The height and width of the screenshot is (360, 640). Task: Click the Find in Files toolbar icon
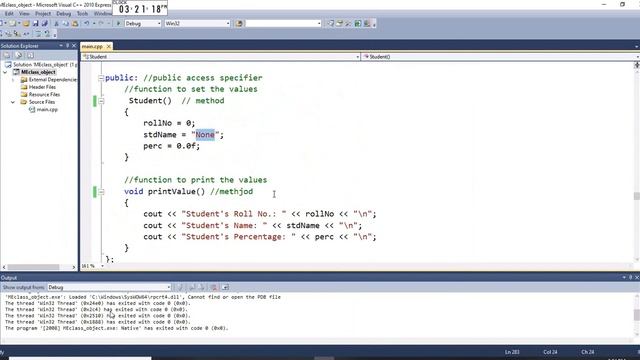pos(239,24)
